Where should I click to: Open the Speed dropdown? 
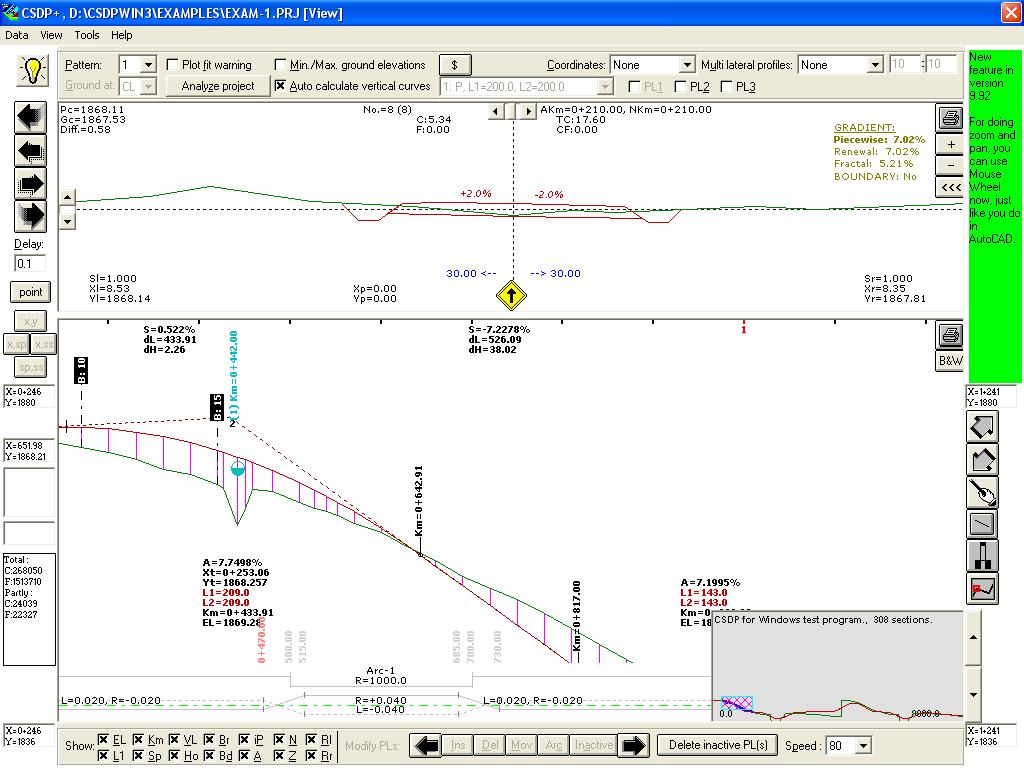coord(863,746)
